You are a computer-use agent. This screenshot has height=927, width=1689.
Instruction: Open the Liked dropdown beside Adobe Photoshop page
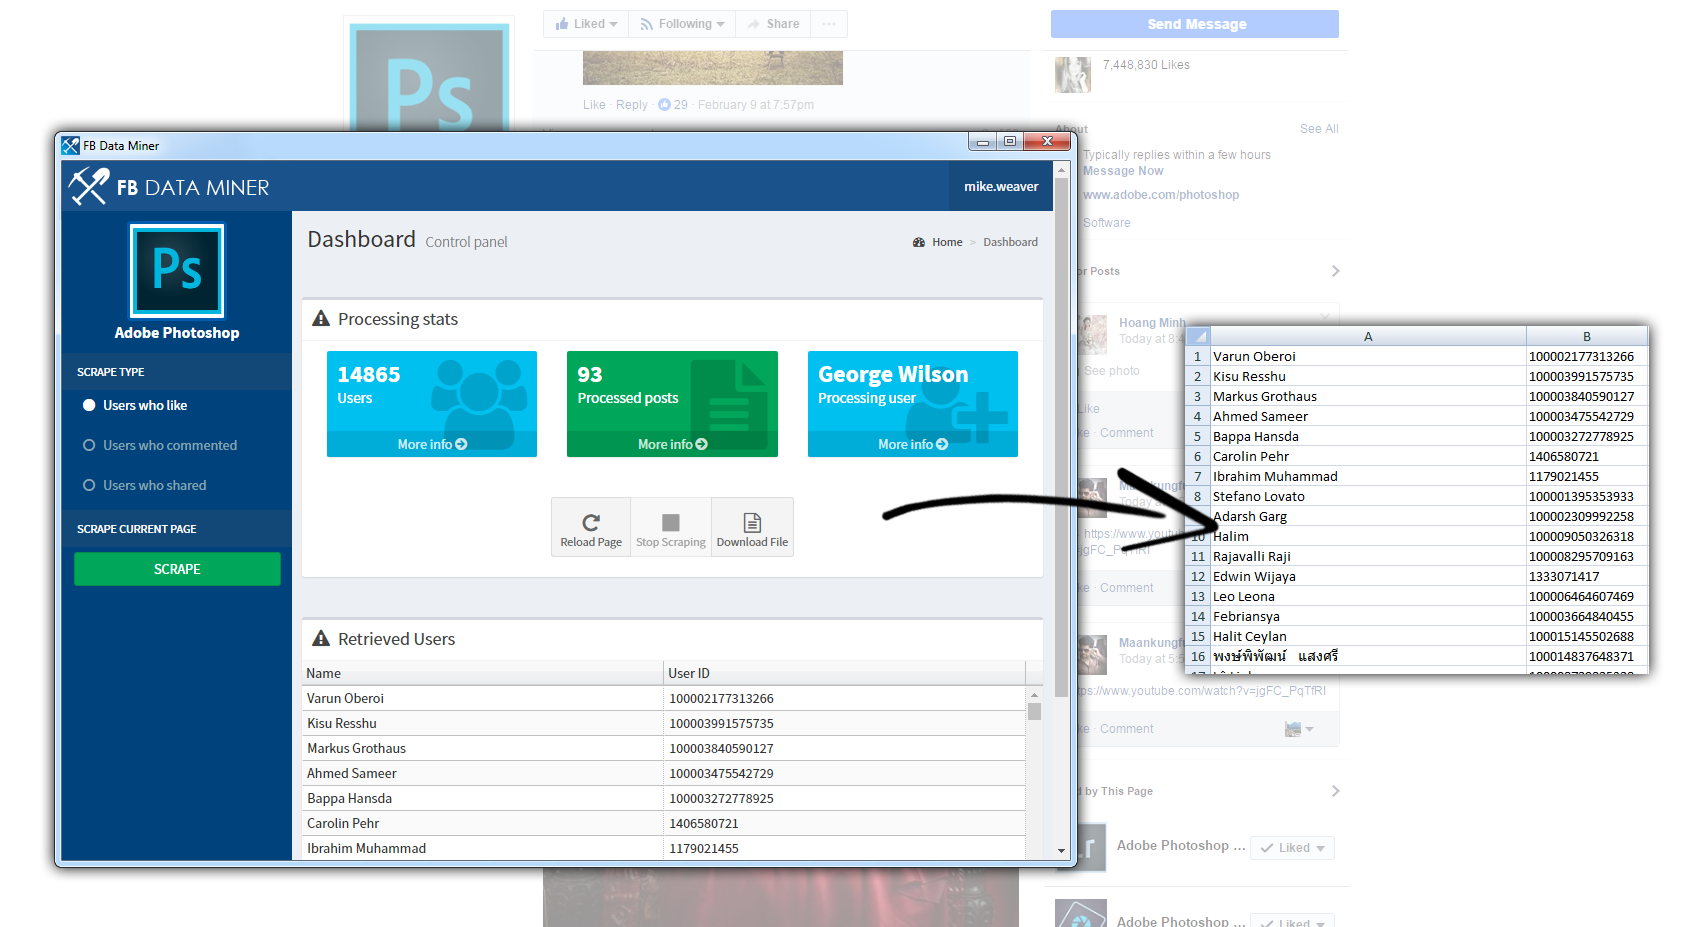(1292, 848)
